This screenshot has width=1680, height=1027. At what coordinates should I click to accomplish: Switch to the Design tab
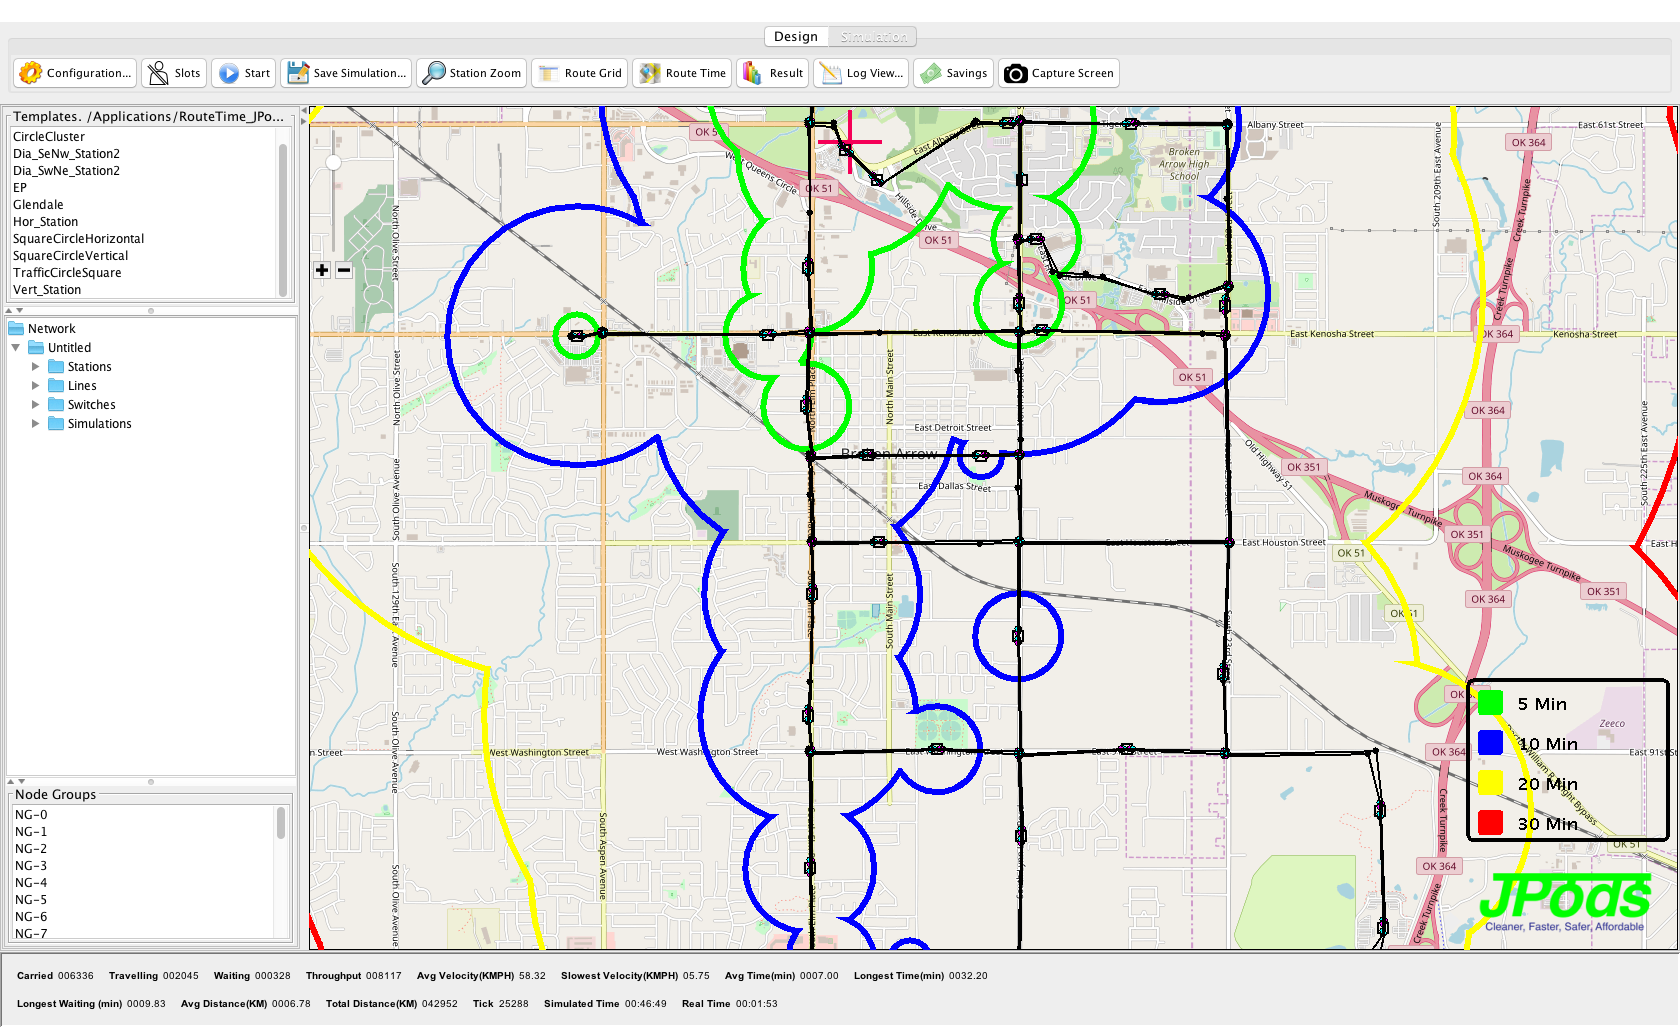796,37
